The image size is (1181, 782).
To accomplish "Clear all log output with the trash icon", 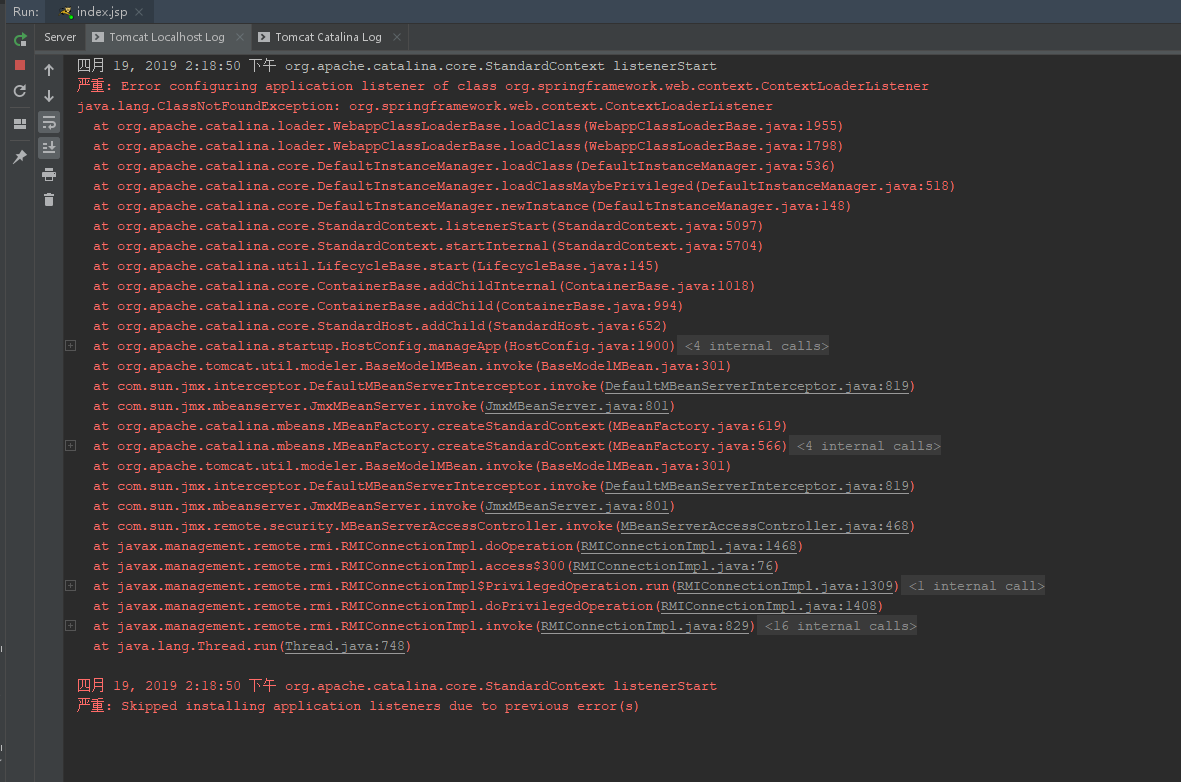I will pyautogui.click(x=49, y=200).
